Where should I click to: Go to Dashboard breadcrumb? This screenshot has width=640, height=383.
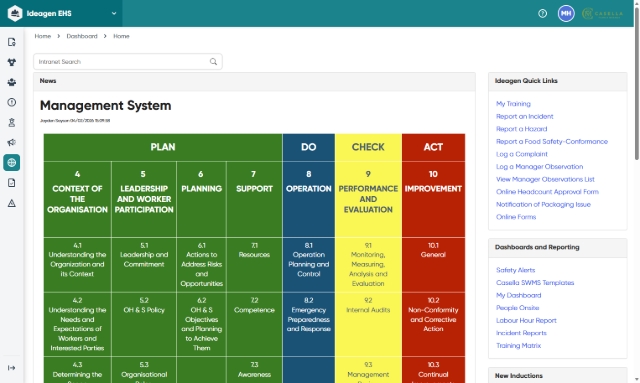point(82,36)
